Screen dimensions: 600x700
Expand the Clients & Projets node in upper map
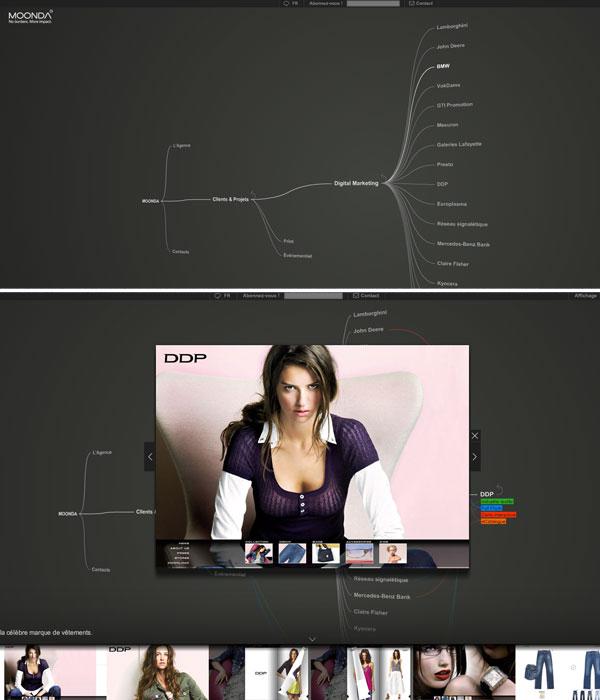tap(230, 199)
